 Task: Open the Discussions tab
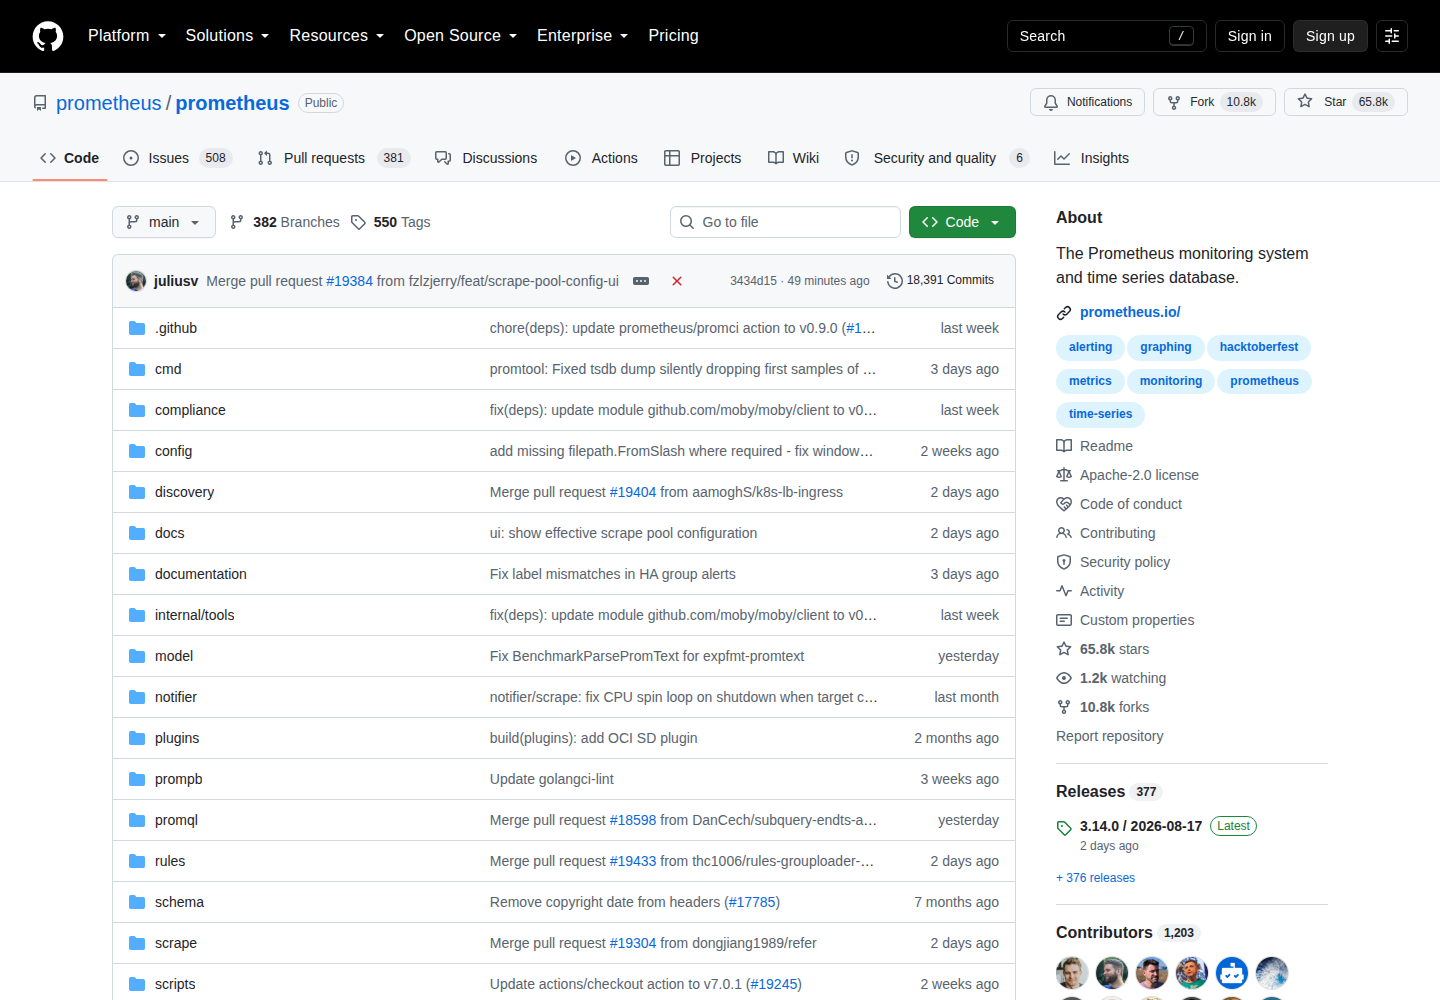click(487, 158)
